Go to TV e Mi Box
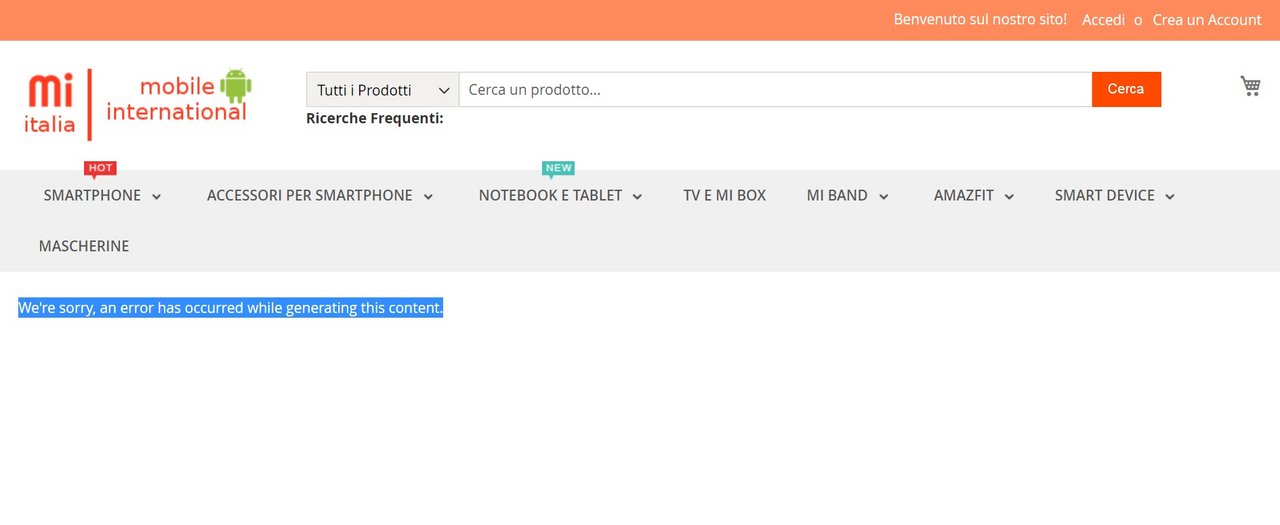 pyautogui.click(x=725, y=196)
